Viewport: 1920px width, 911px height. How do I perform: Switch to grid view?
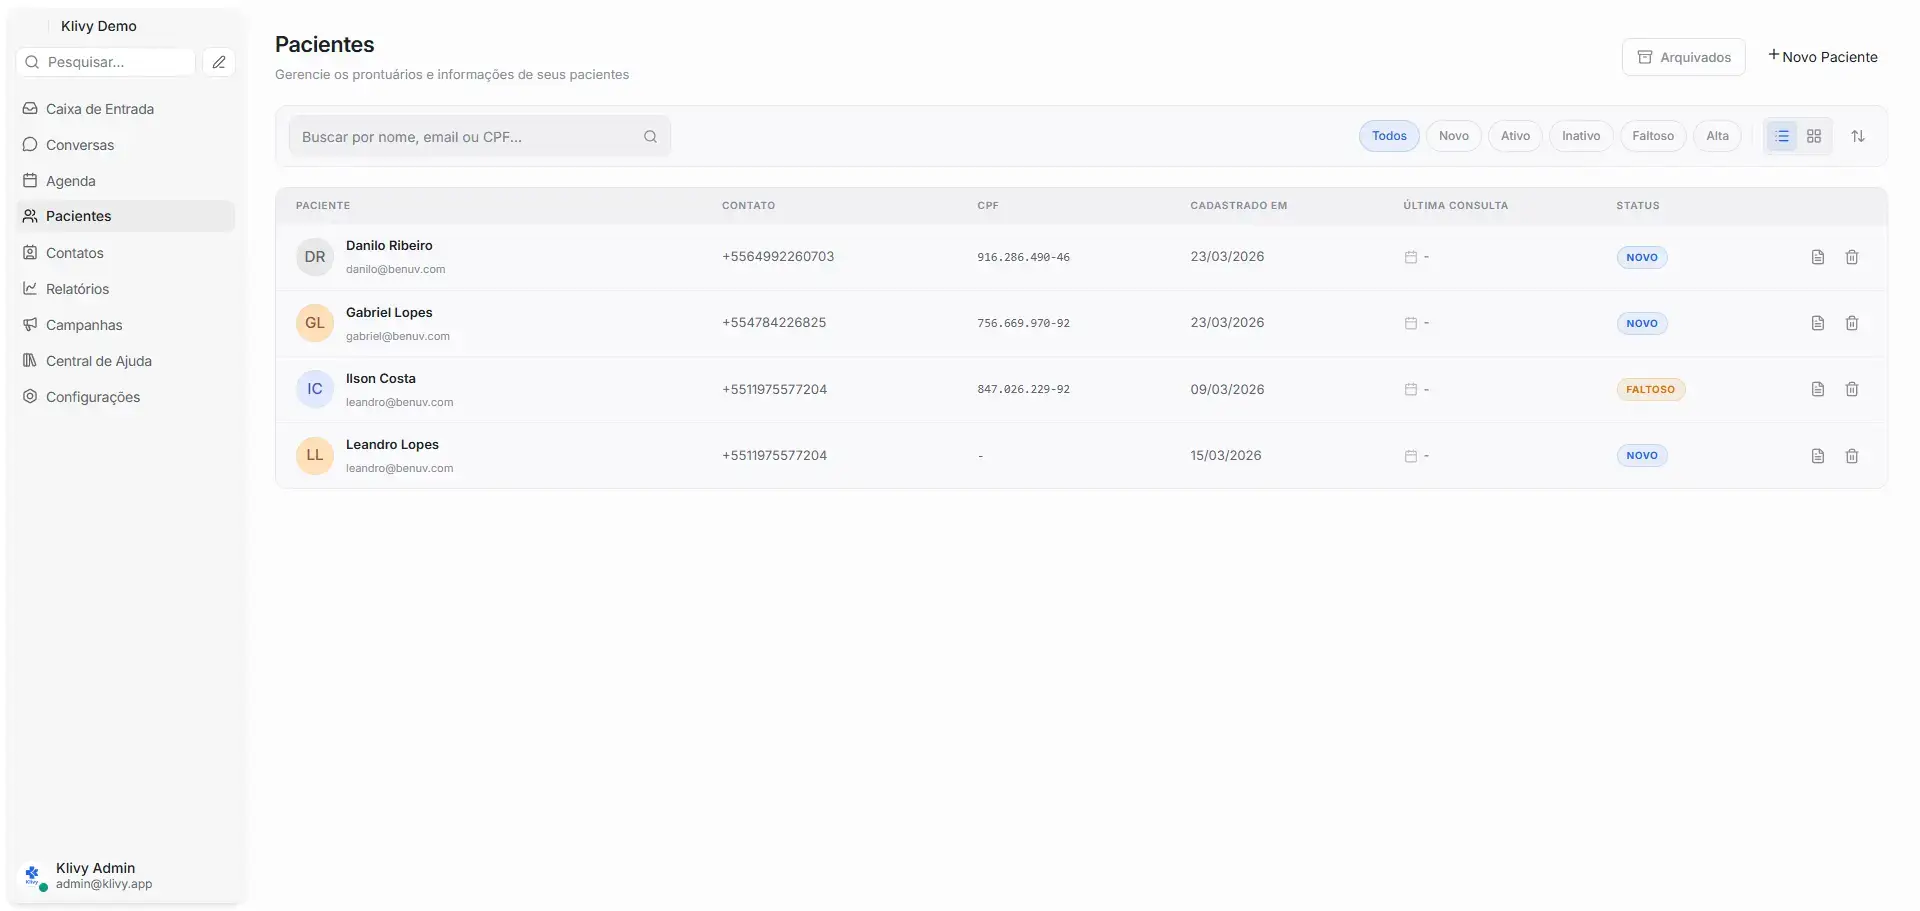pyautogui.click(x=1815, y=135)
